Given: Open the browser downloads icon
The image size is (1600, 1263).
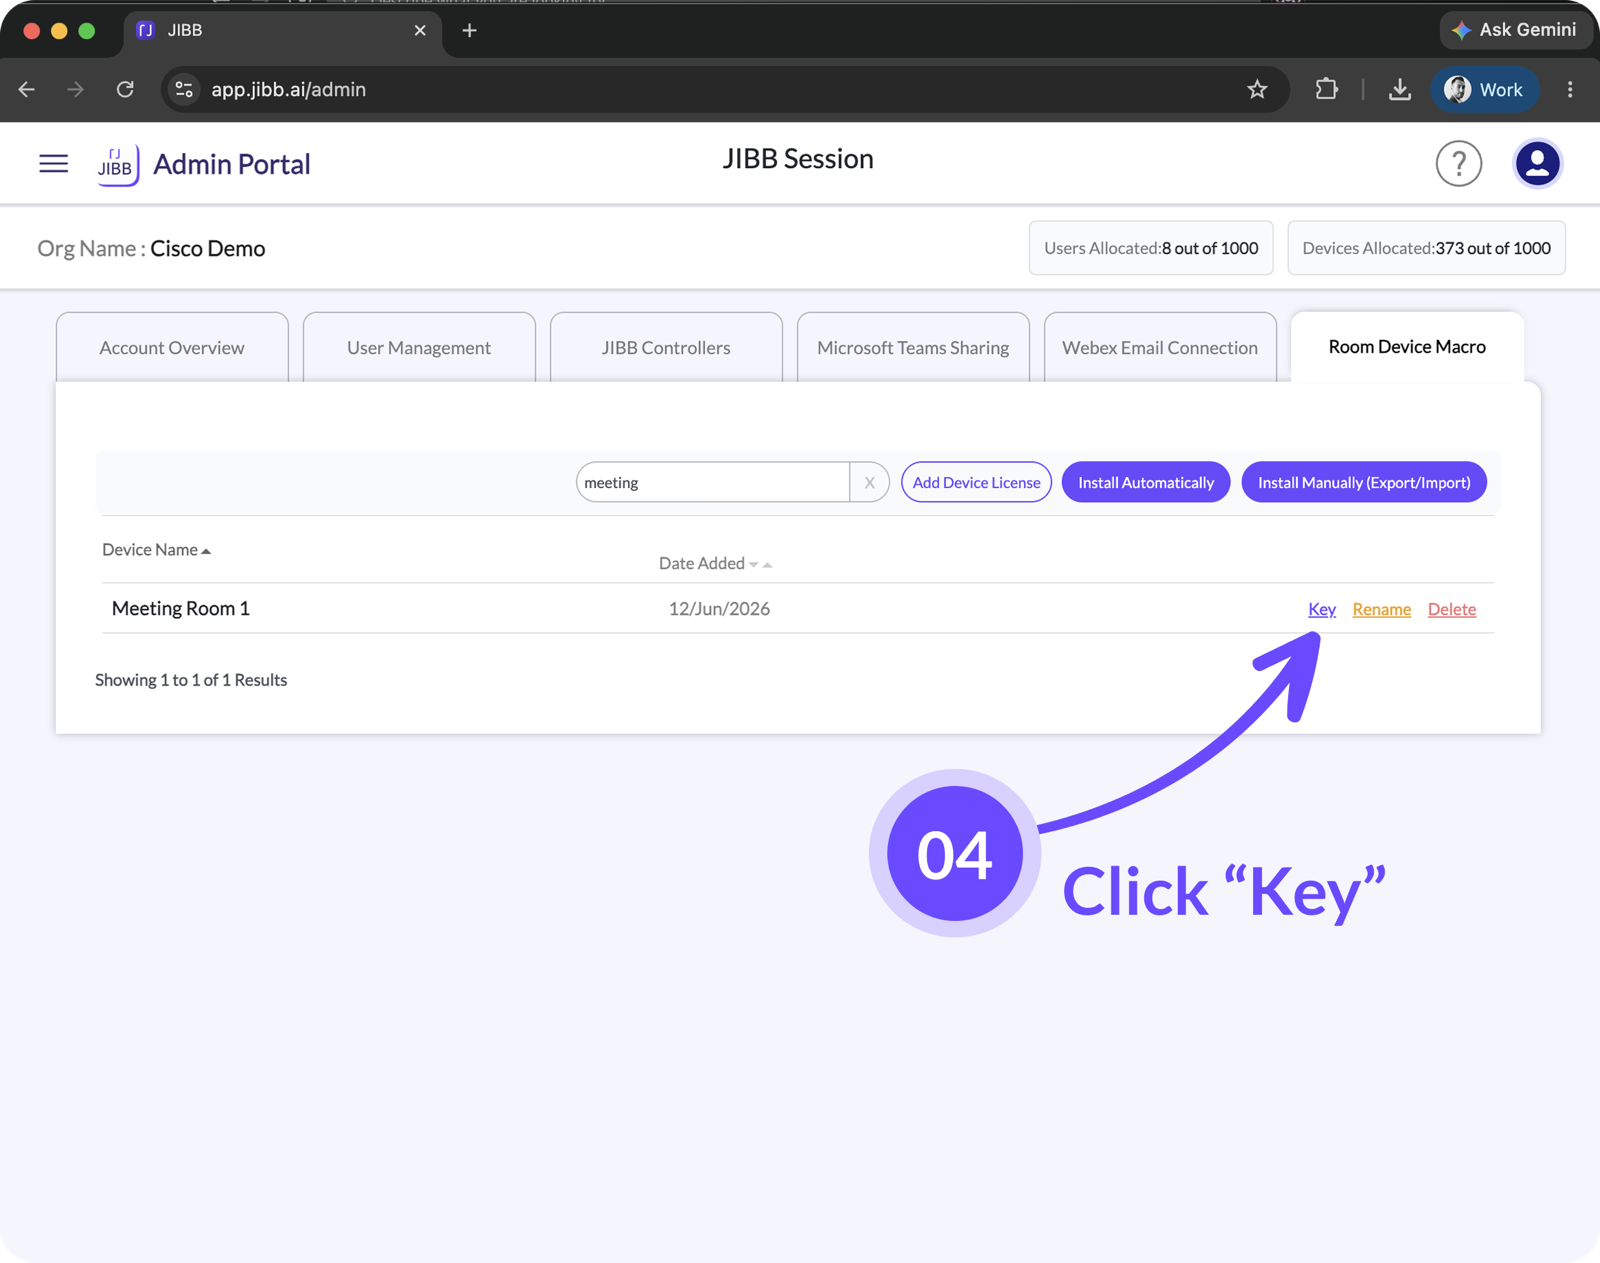Looking at the screenshot, I should pyautogui.click(x=1400, y=89).
